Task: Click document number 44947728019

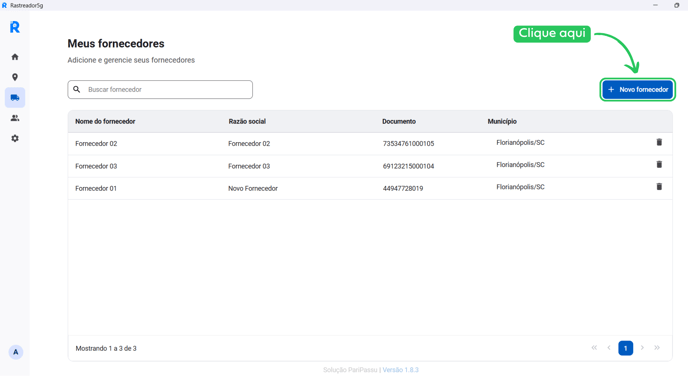Action: pyautogui.click(x=403, y=188)
